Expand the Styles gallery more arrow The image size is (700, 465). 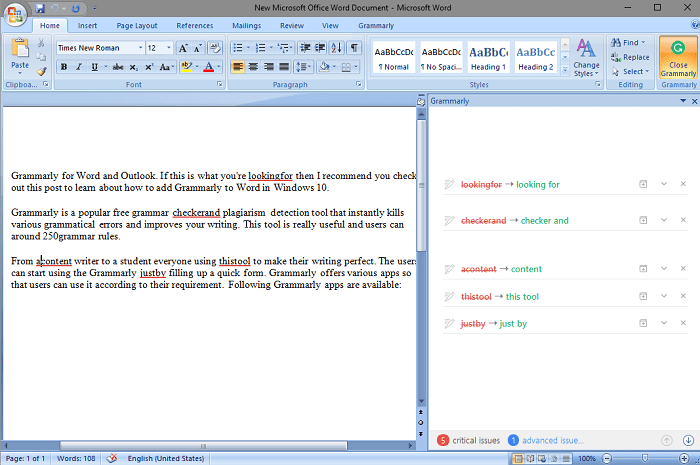pos(565,70)
